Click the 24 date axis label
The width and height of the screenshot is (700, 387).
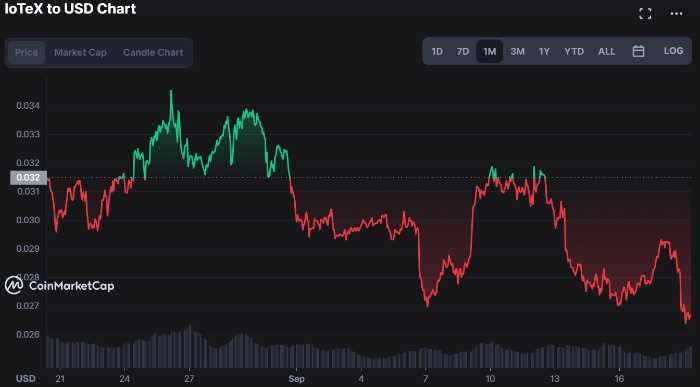coord(125,379)
